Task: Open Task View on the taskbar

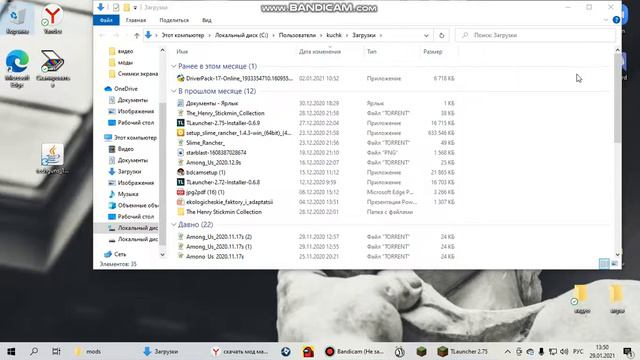Action: coord(56,351)
